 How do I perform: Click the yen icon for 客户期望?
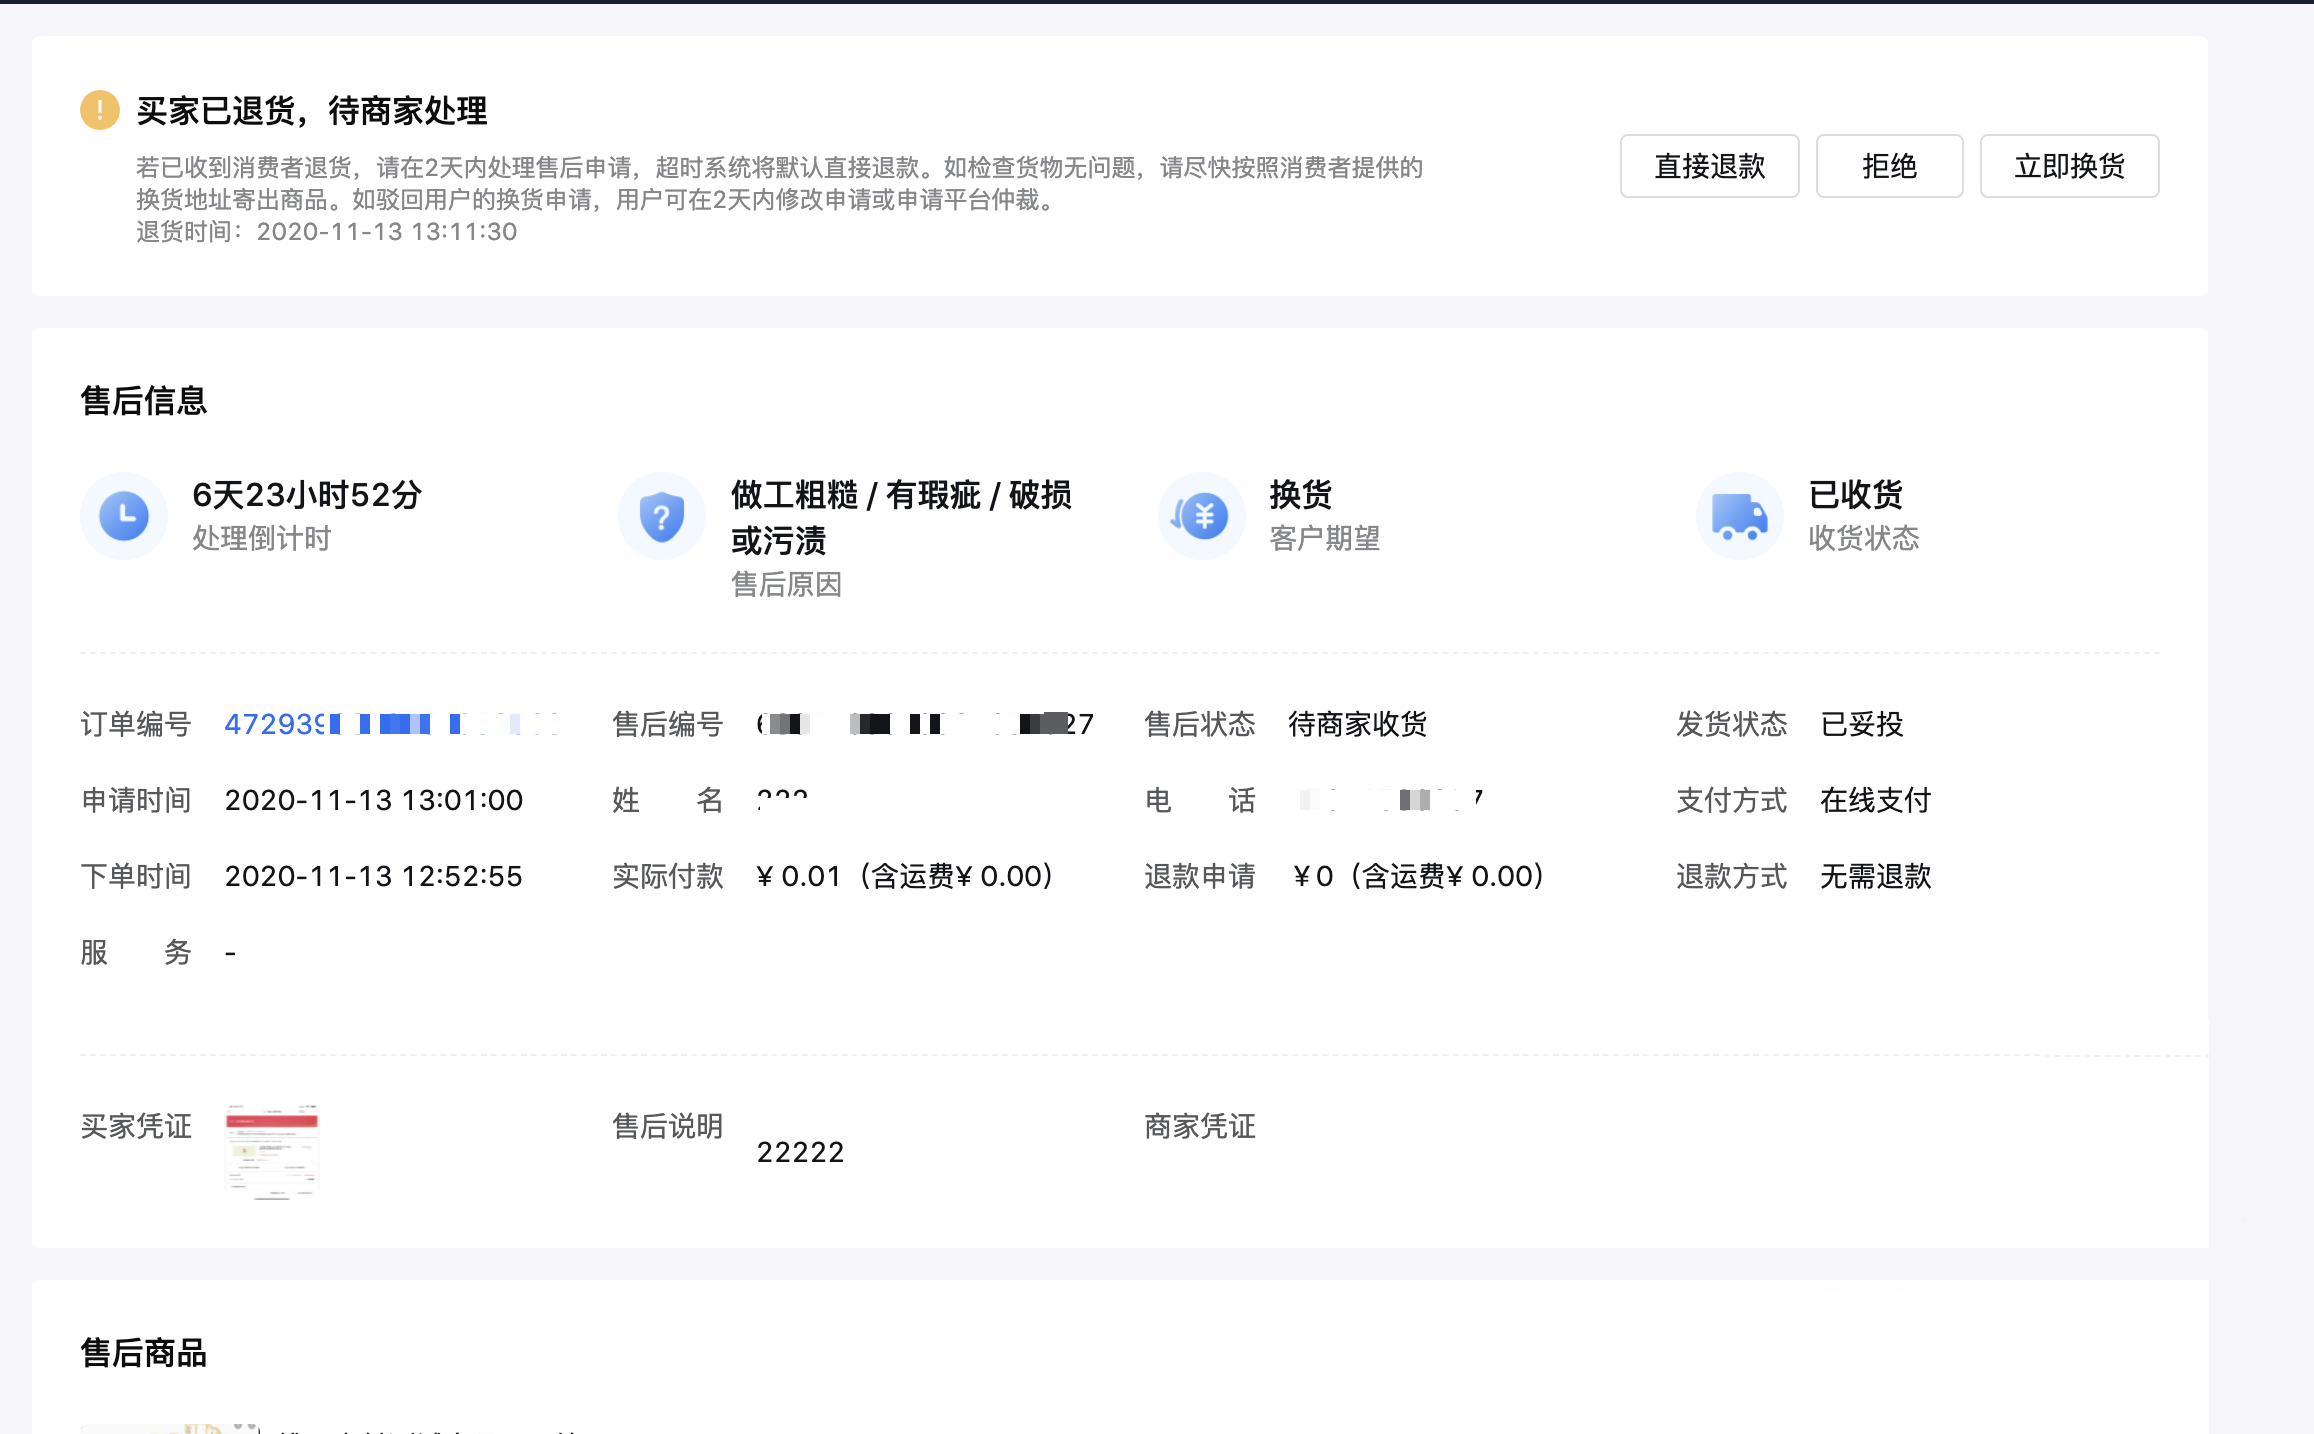1202,516
